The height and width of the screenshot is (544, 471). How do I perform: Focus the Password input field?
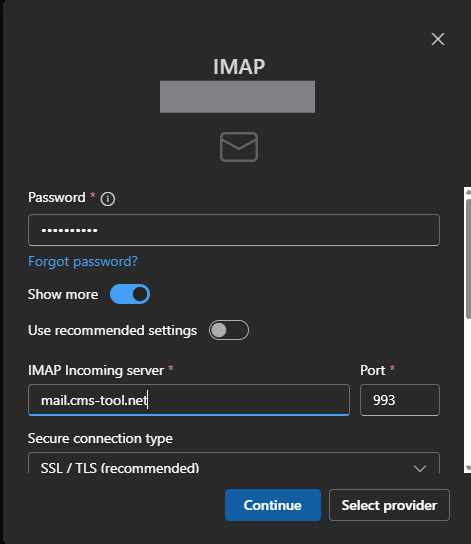pos(234,230)
